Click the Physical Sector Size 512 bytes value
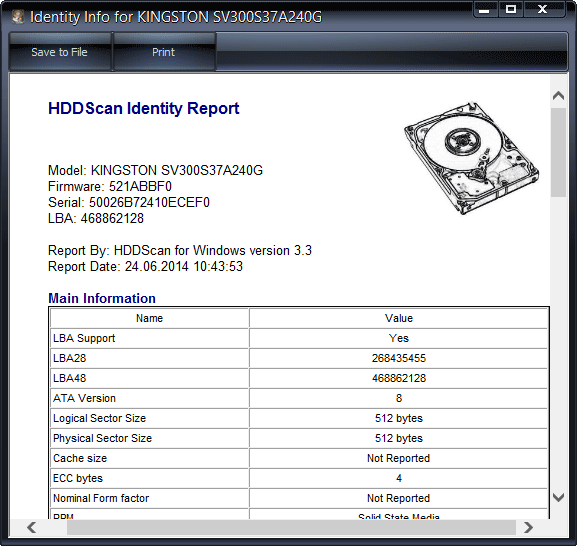 [399, 438]
